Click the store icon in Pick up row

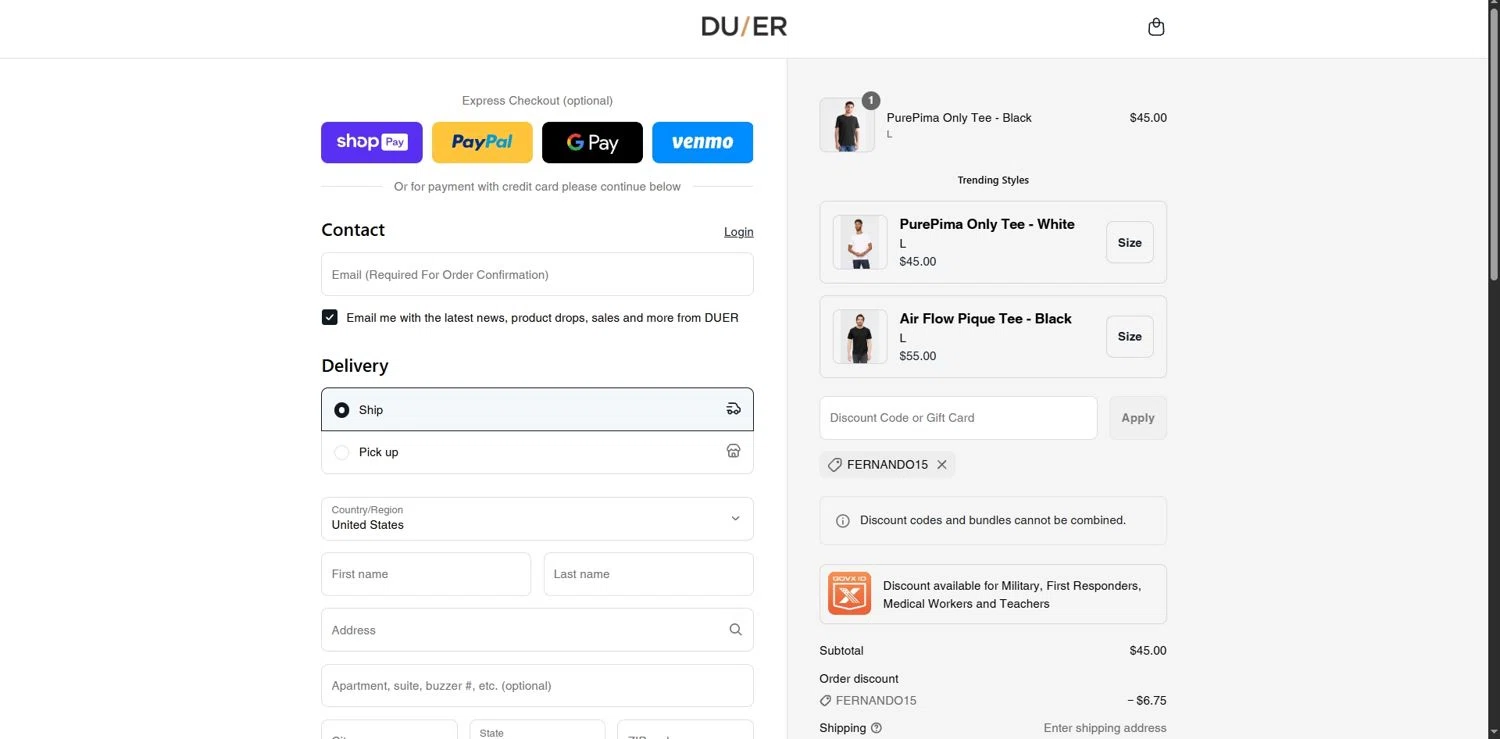pyautogui.click(x=733, y=451)
